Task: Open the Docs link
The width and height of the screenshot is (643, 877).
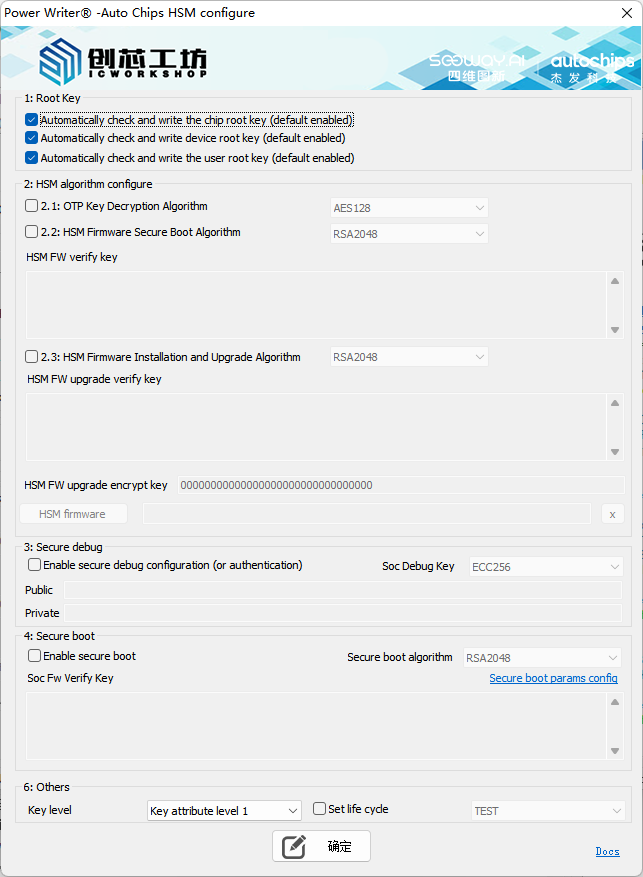Action: pyautogui.click(x=607, y=852)
